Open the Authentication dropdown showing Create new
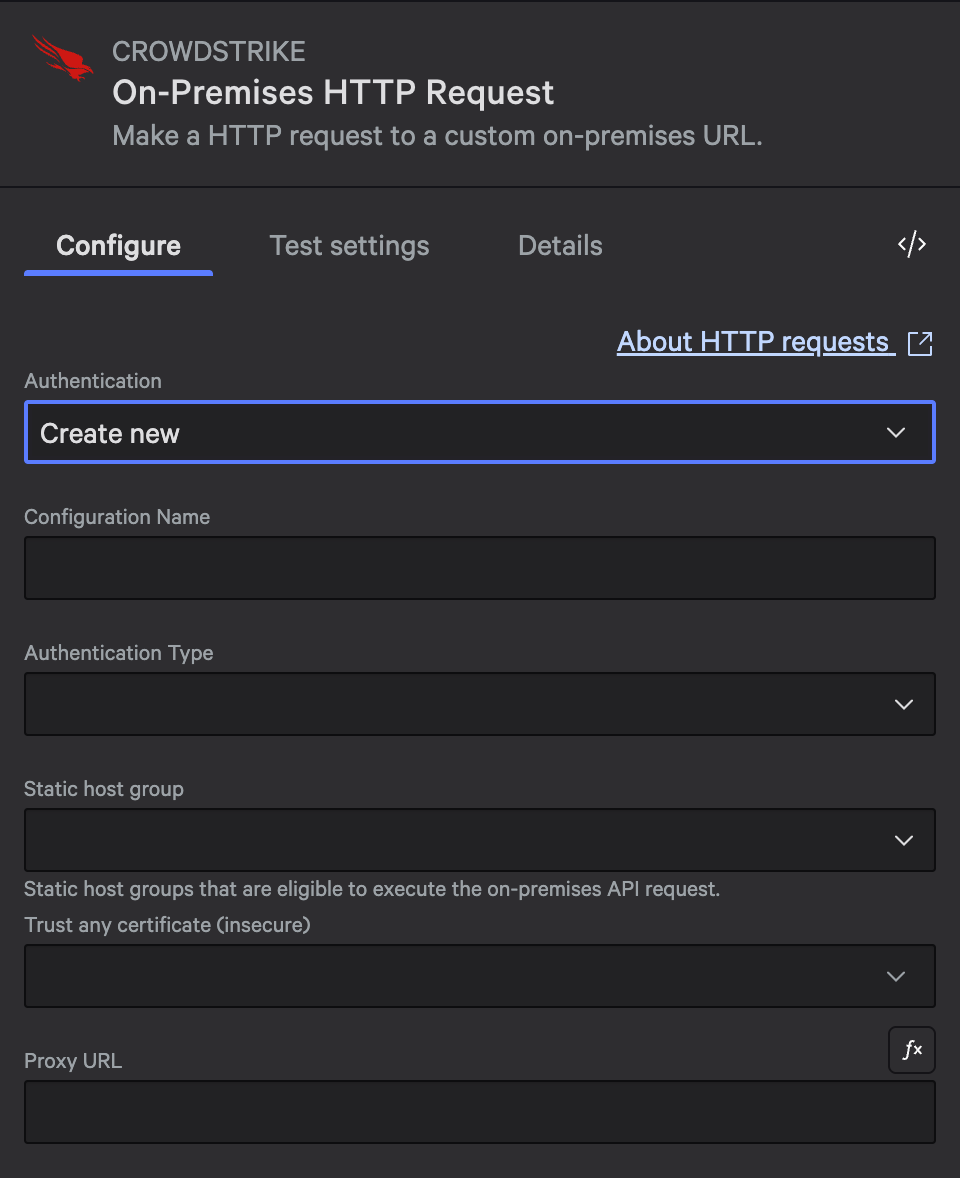Screen dimensions: 960x1178 pyautogui.click(x=480, y=432)
